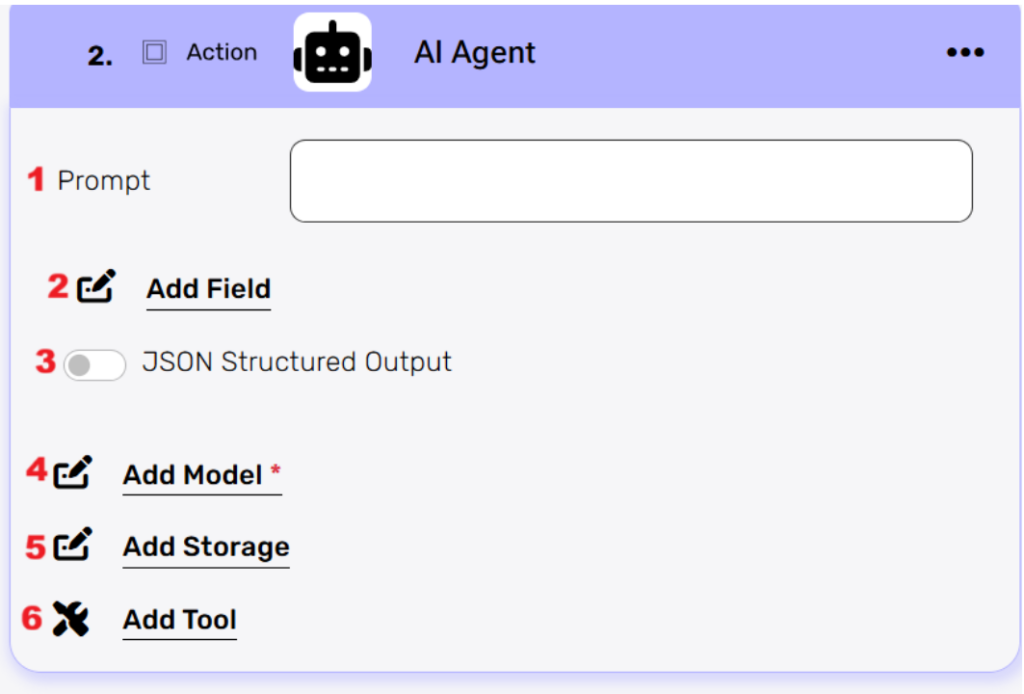Click the edit icon beside Add Model
The width and height of the screenshot is (1024, 694).
click(x=73, y=472)
